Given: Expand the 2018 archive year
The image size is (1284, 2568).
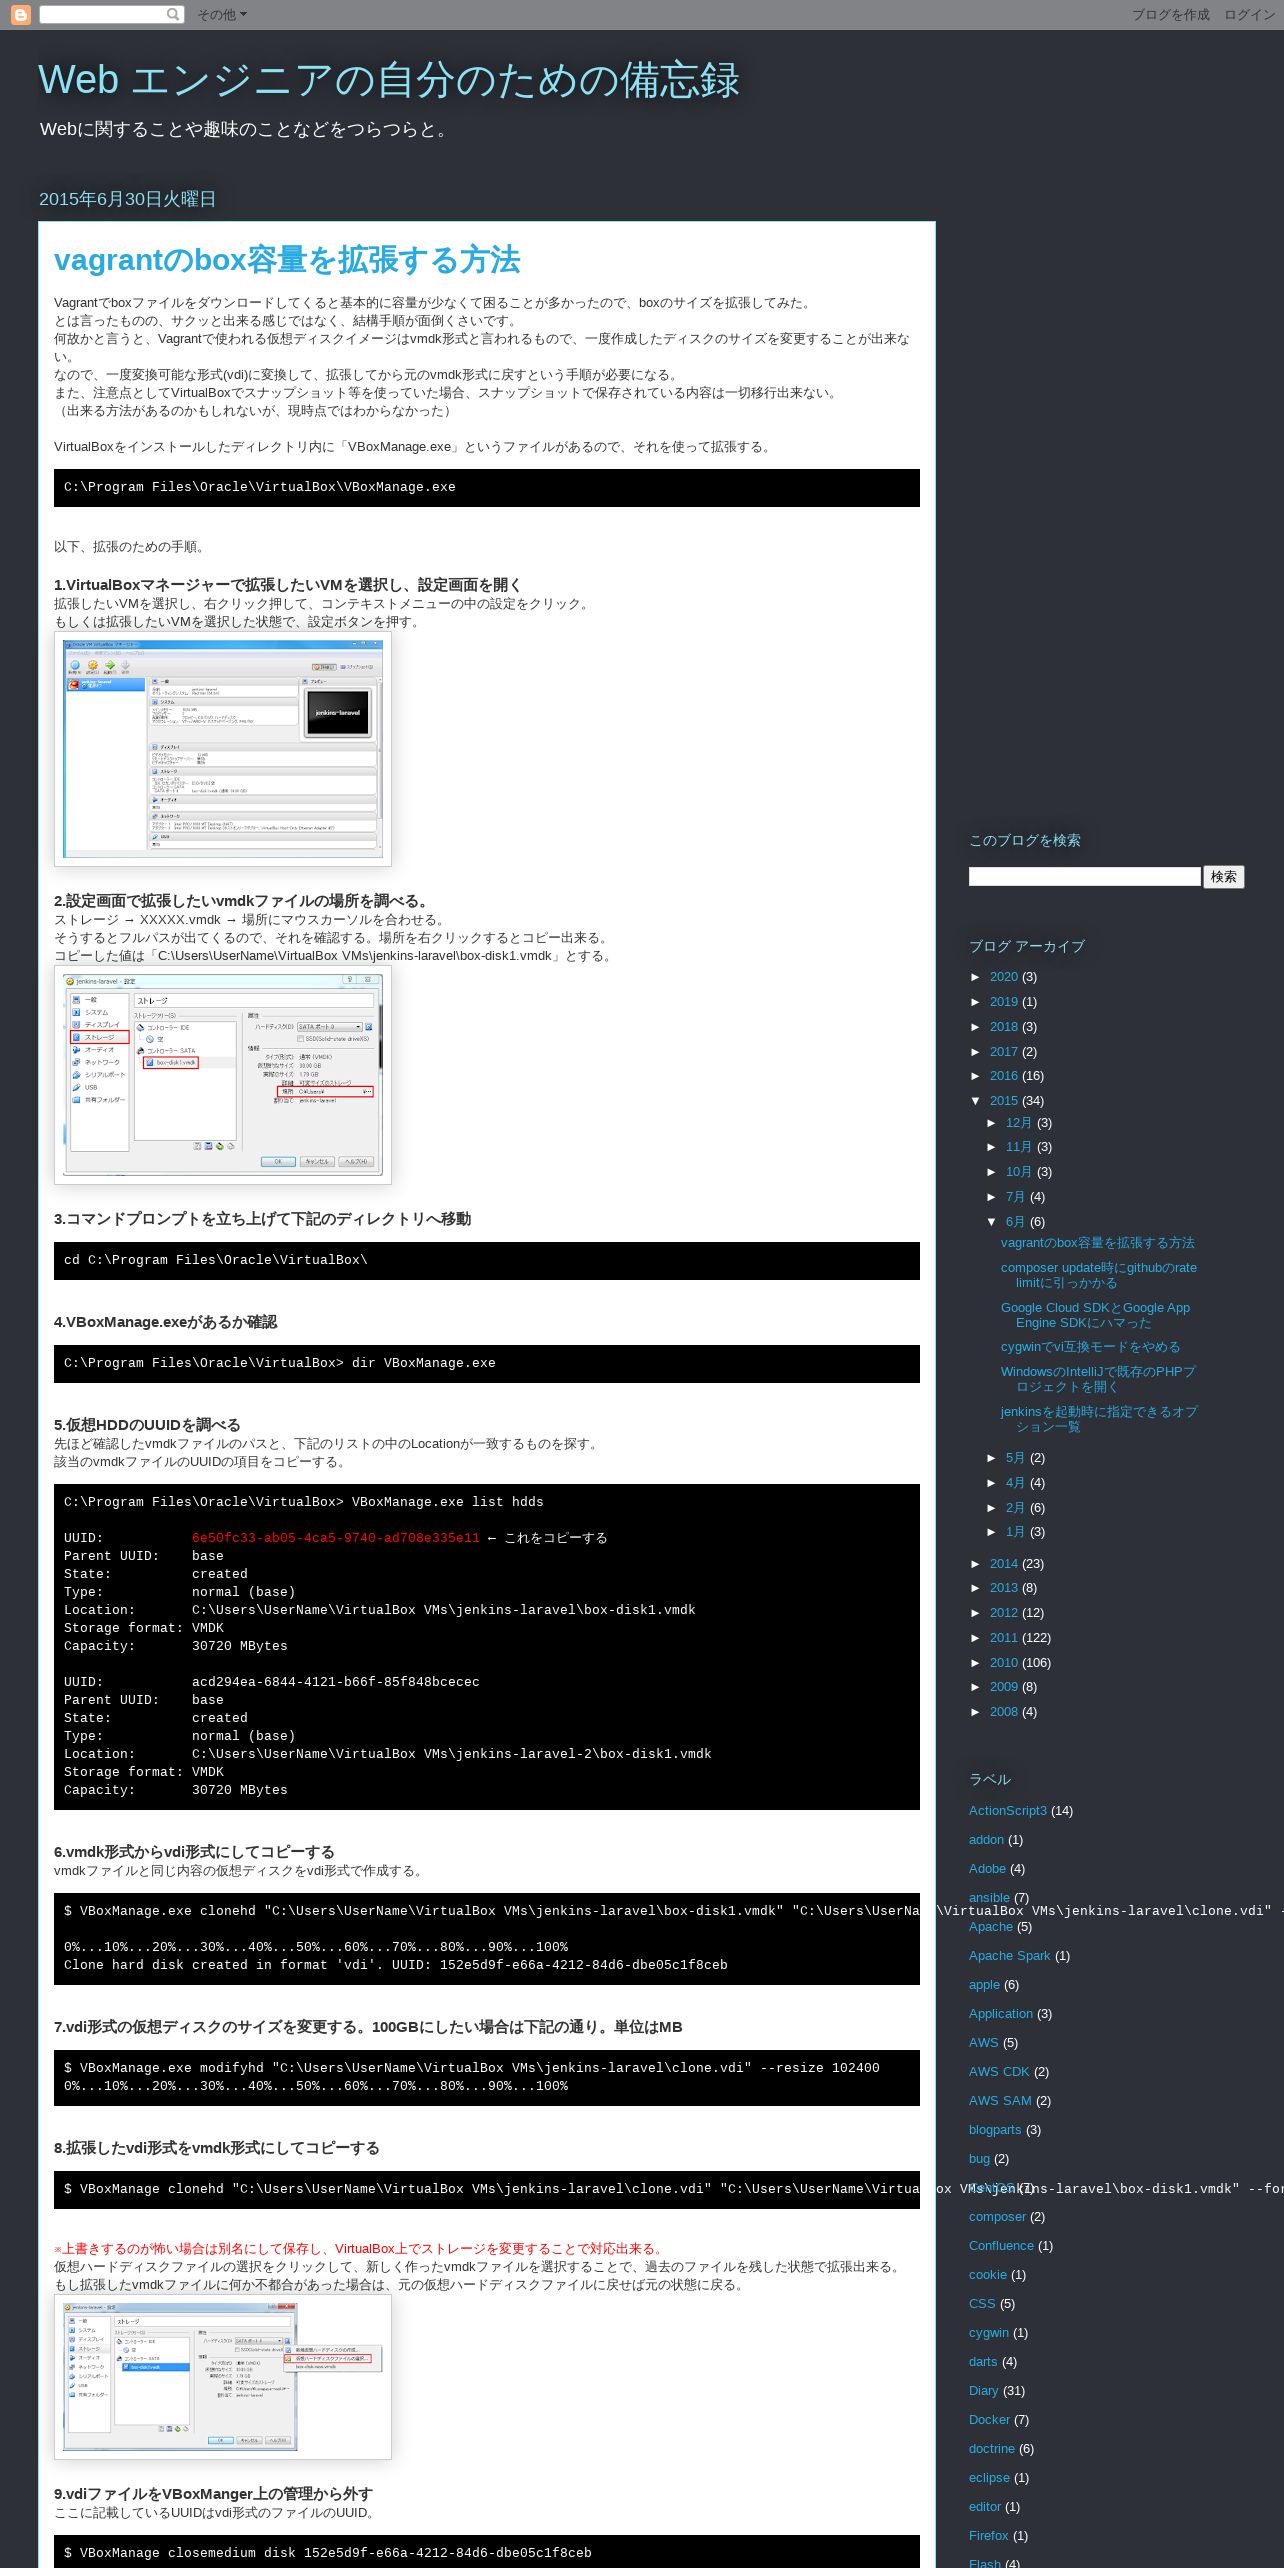Looking at the screenshot, I should coord(977,1027).
